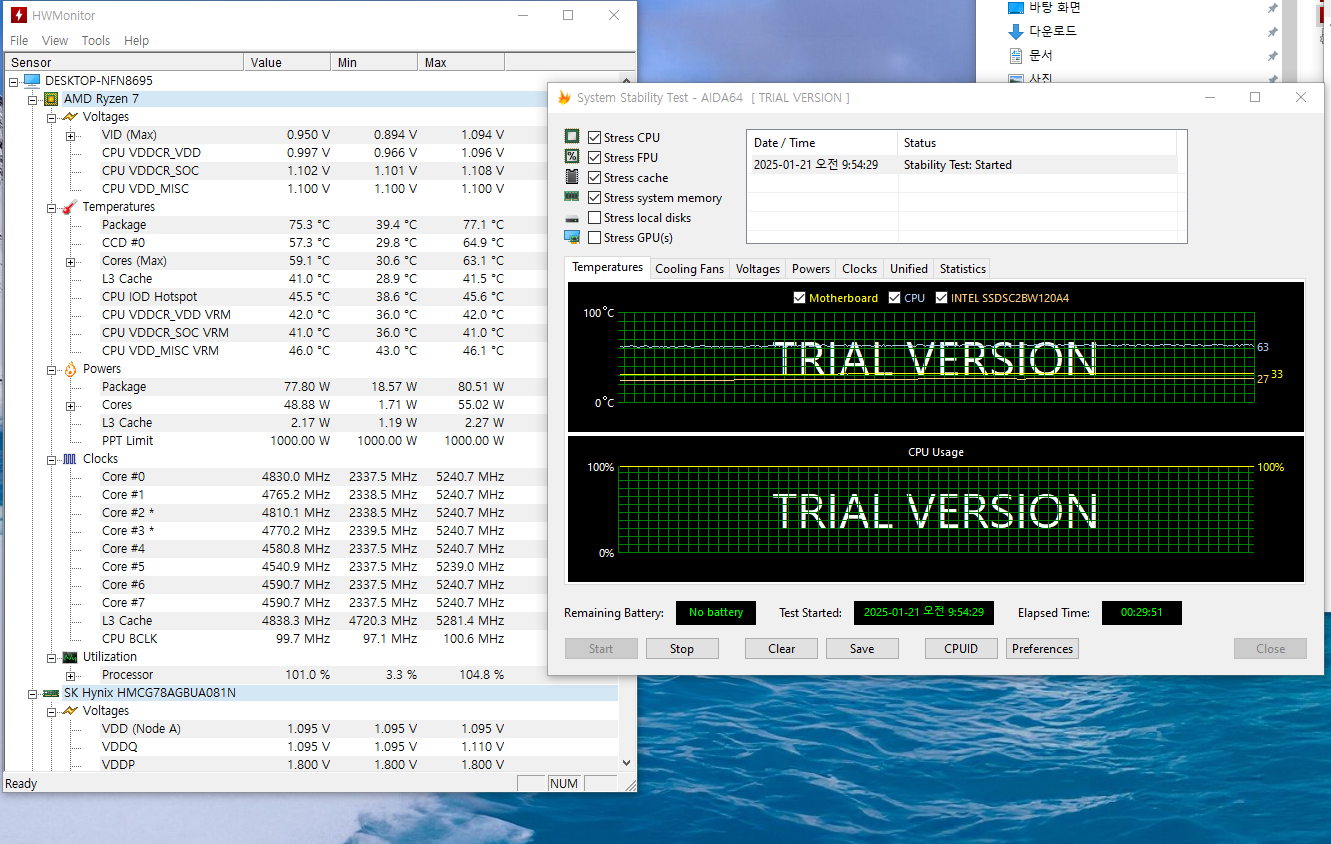
Task: Click the Stress cache chip icon
Action: click(x=572, y=177)
